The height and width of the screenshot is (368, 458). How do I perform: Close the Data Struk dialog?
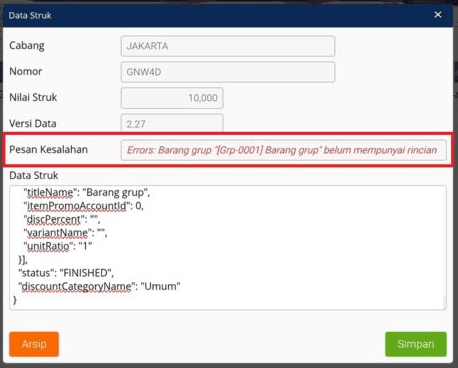click(x=438, y=15)
